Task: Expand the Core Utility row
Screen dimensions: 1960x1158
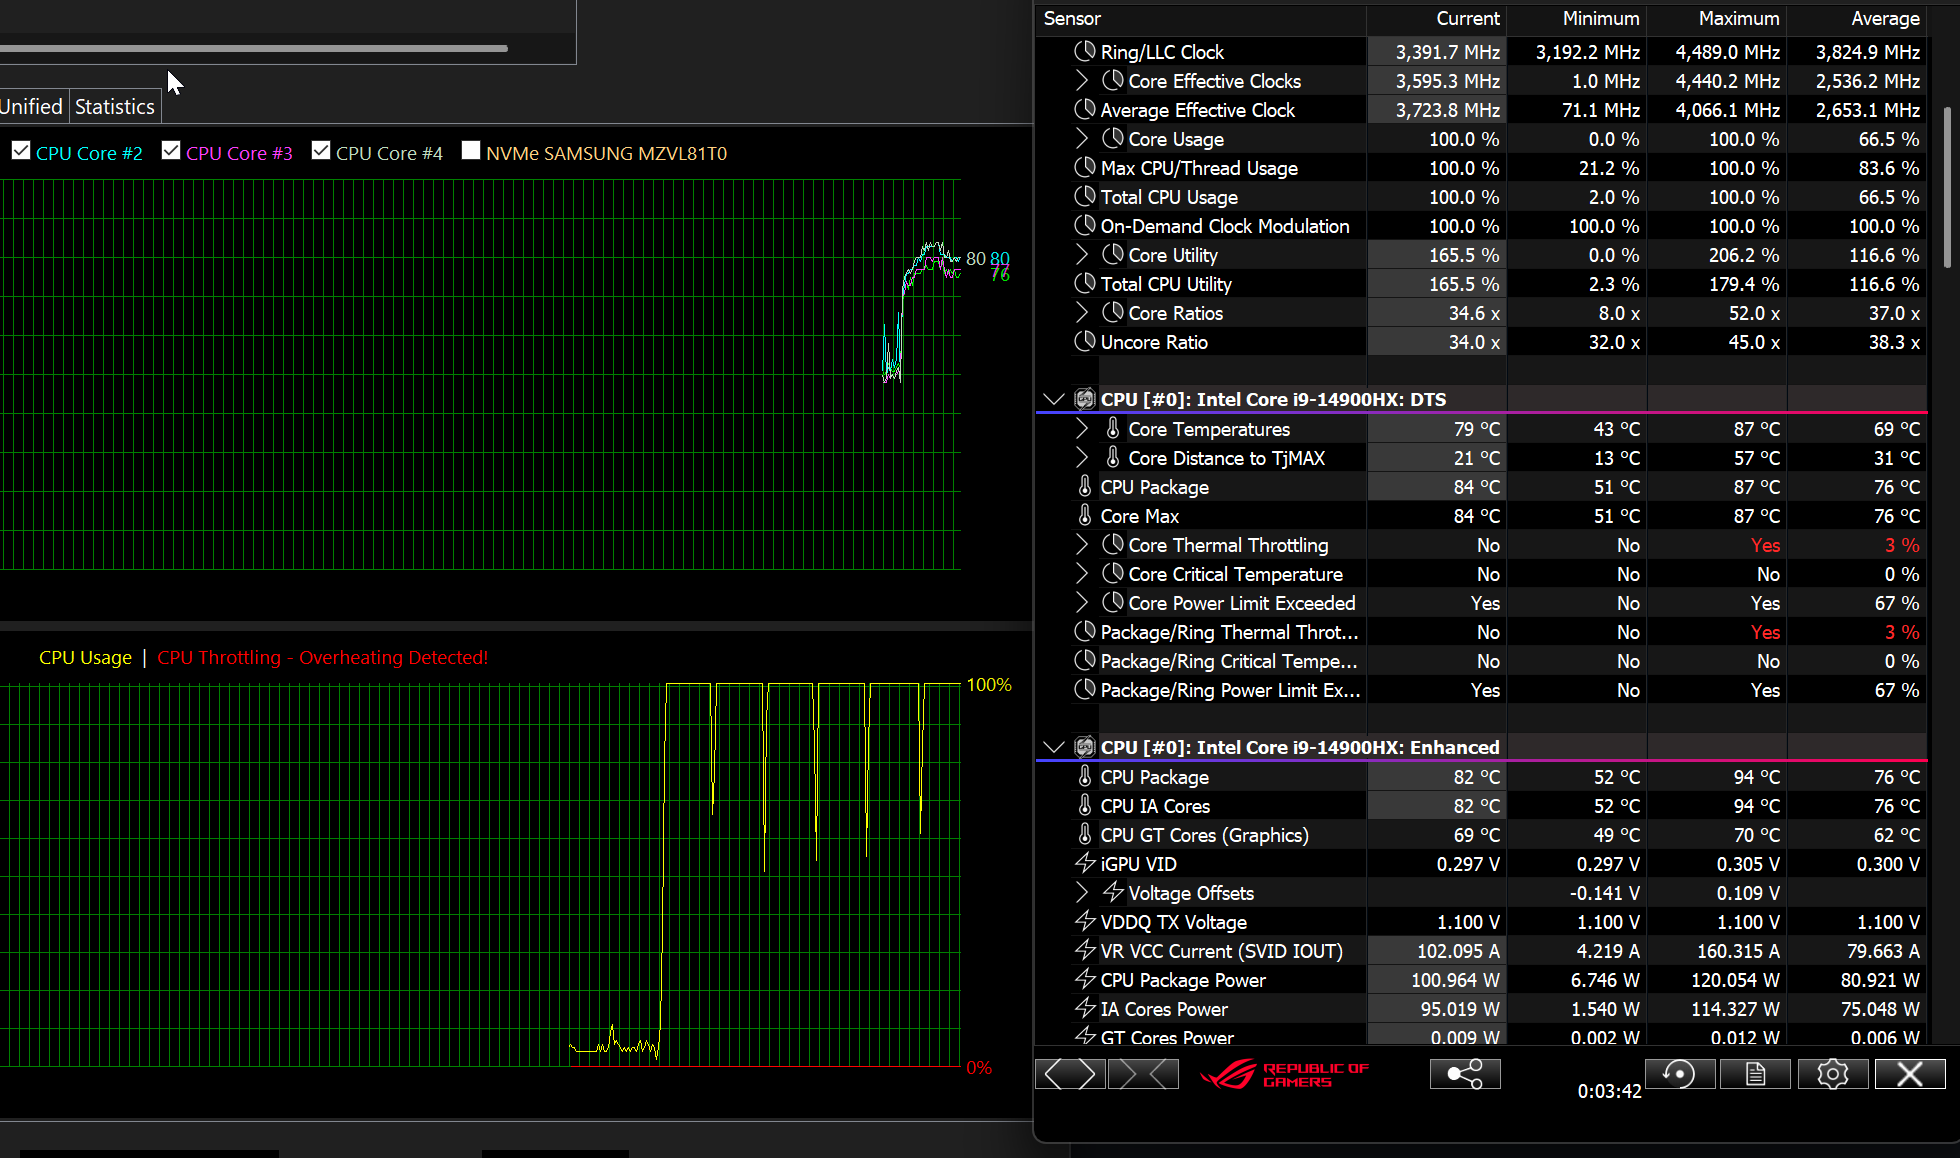Action: tap(1082, 254)
